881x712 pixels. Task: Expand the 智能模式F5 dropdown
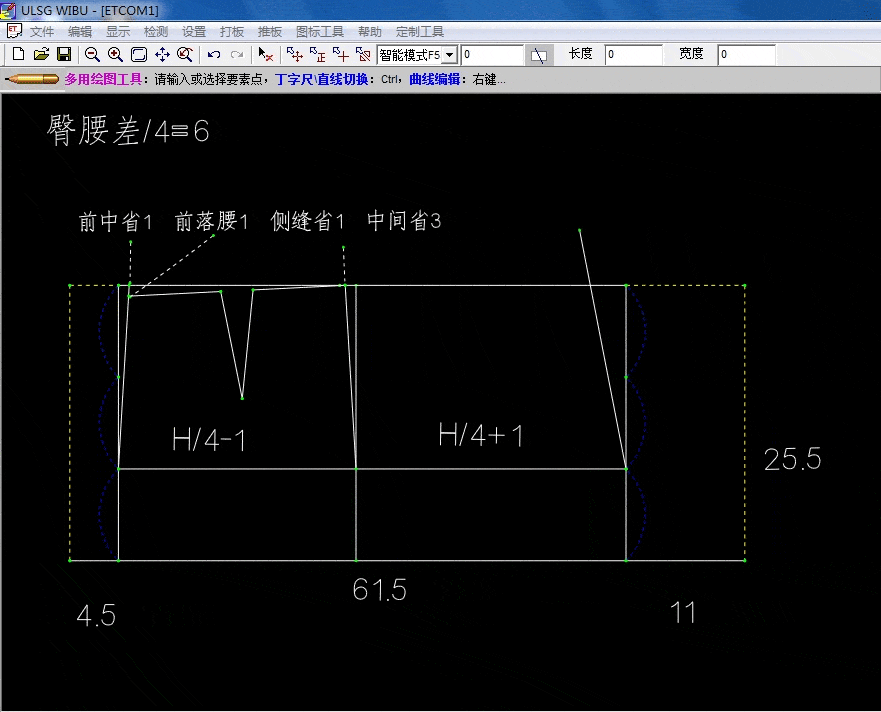pyautogui.click(x=449, y=55)
